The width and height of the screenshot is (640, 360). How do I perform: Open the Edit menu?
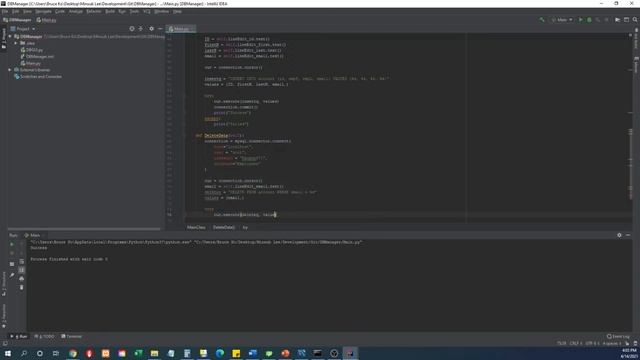coord(16,11)
